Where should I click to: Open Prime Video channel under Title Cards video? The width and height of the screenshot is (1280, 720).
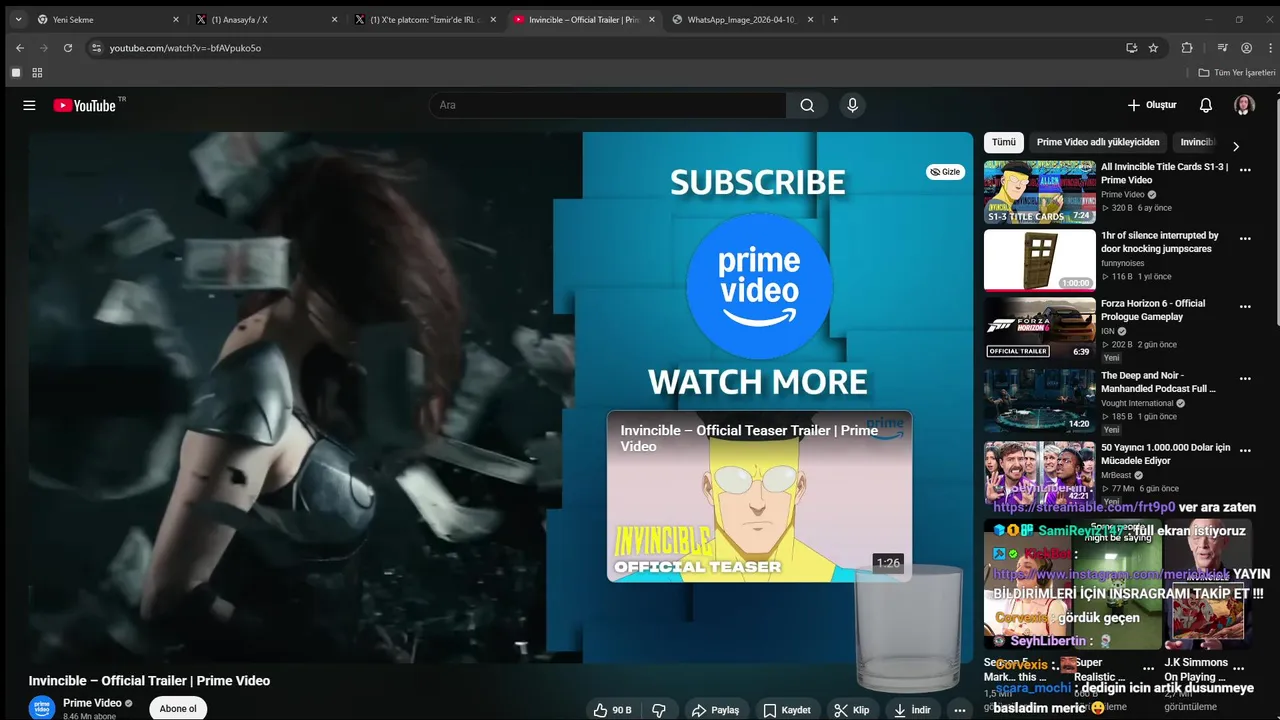[1123, 195]
